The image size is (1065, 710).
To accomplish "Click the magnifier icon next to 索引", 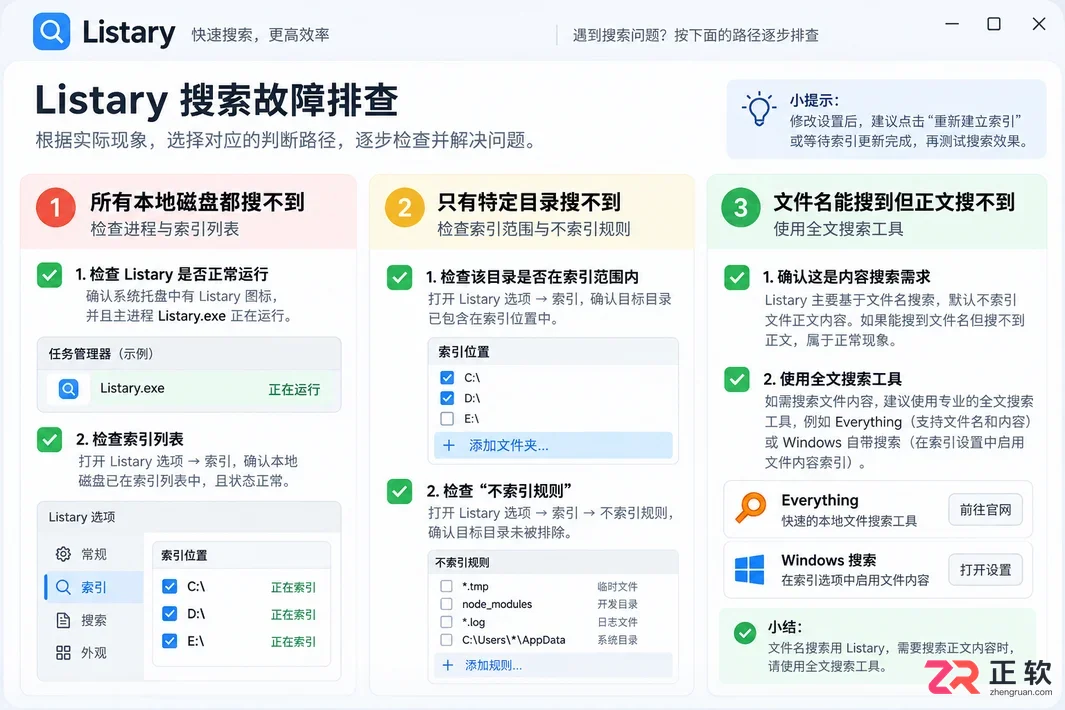I will [63, 587].
